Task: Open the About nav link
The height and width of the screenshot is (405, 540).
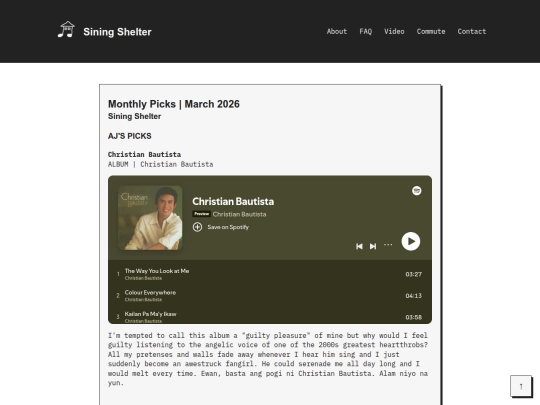Action: 337,31
